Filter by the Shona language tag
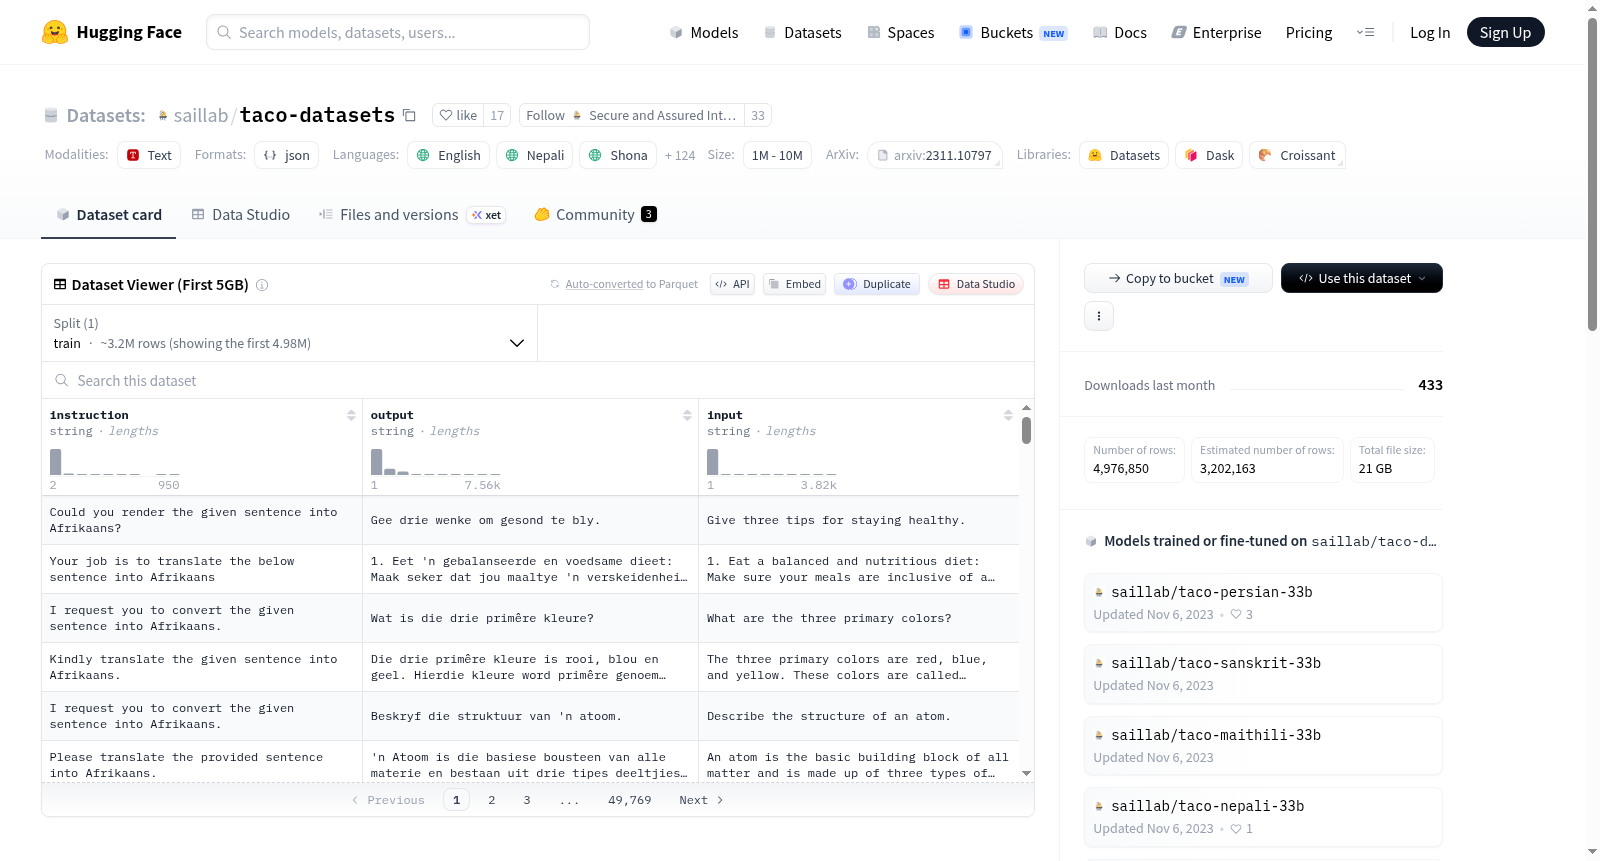 (x=618, y=155)
